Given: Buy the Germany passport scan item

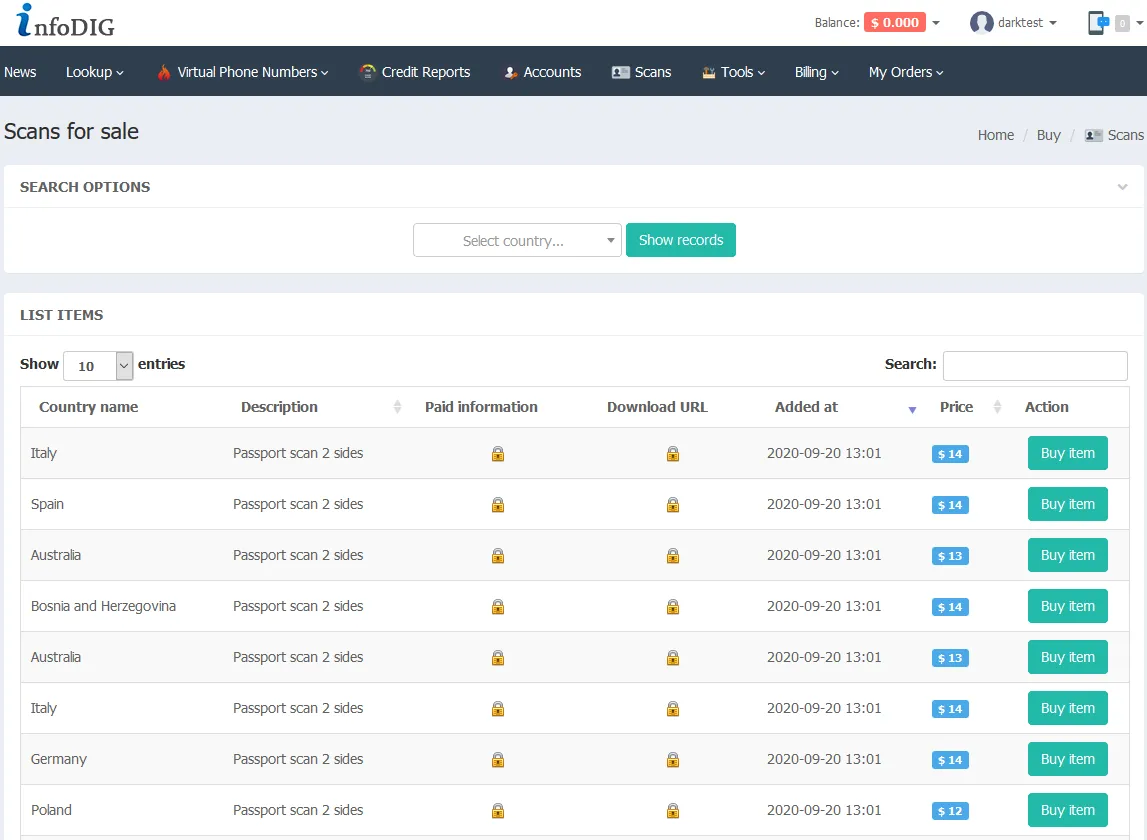Looking at the screenshot, I should click(1067, 759).
